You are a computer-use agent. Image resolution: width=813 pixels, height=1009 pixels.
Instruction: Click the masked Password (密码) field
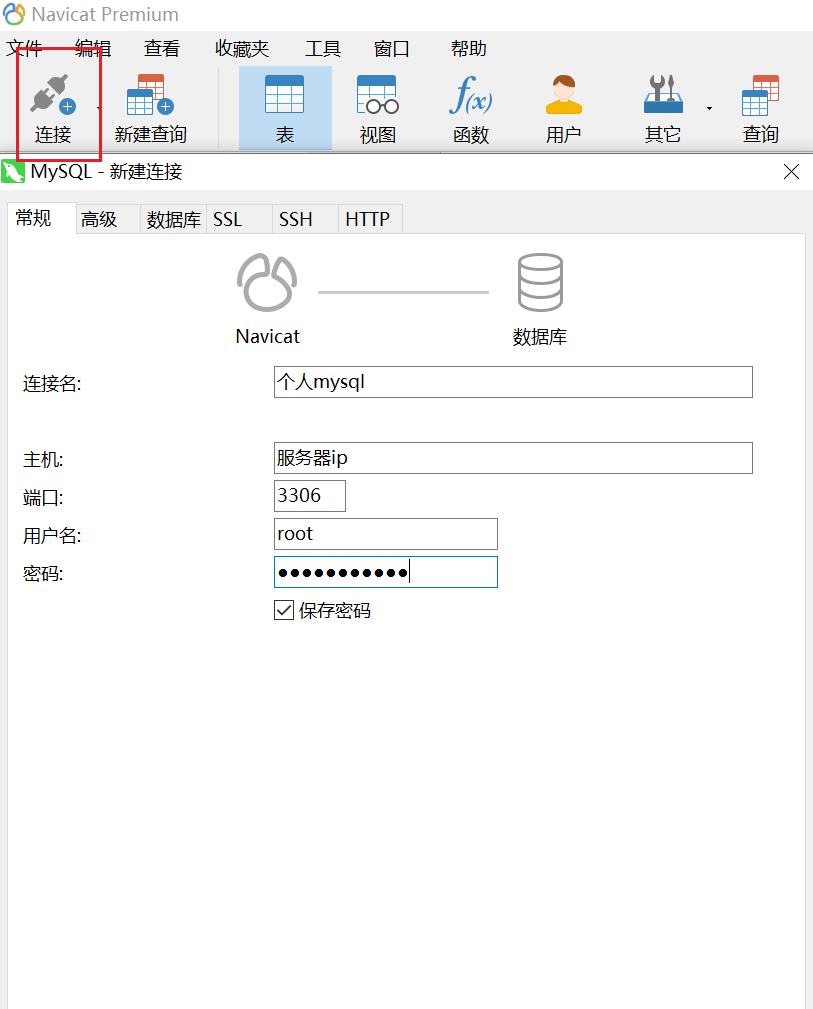[386, 572]
